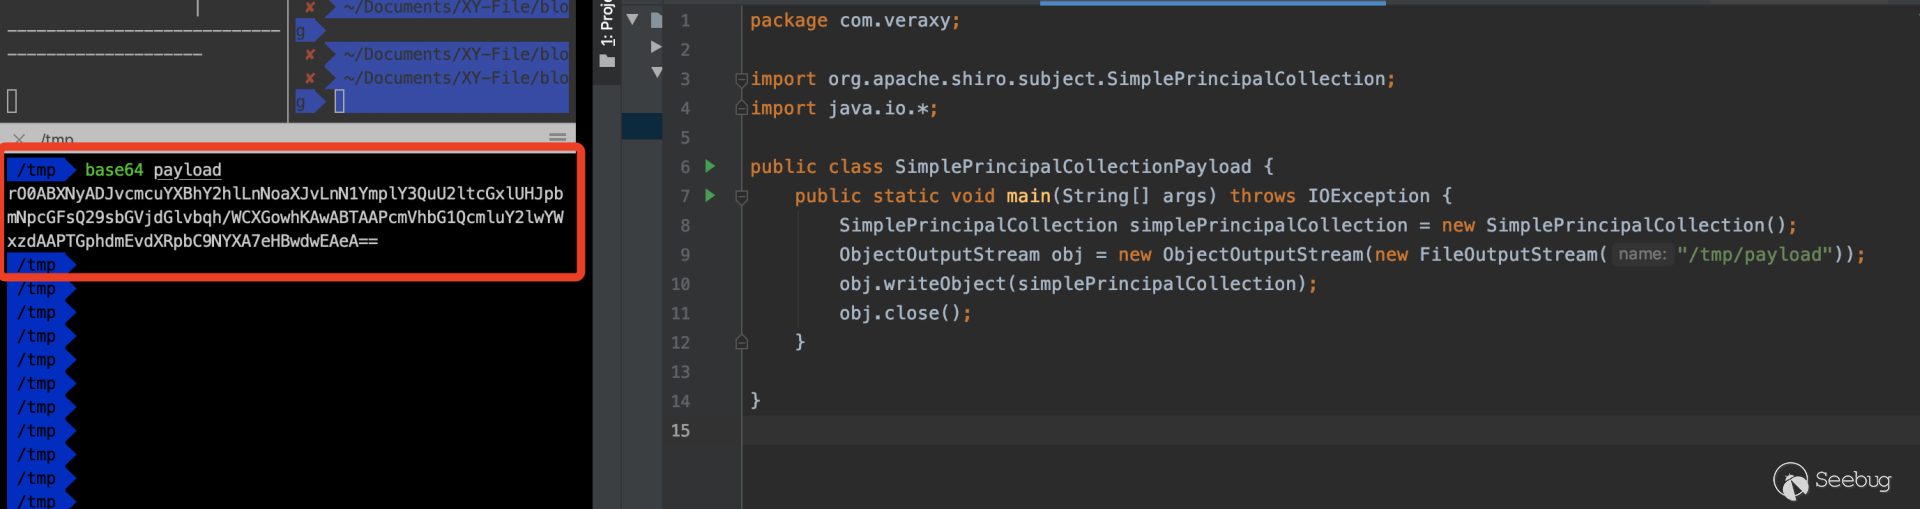Click the 'base64' command in the terminal
1920x509 pixels.
click(x=114, y=170)
